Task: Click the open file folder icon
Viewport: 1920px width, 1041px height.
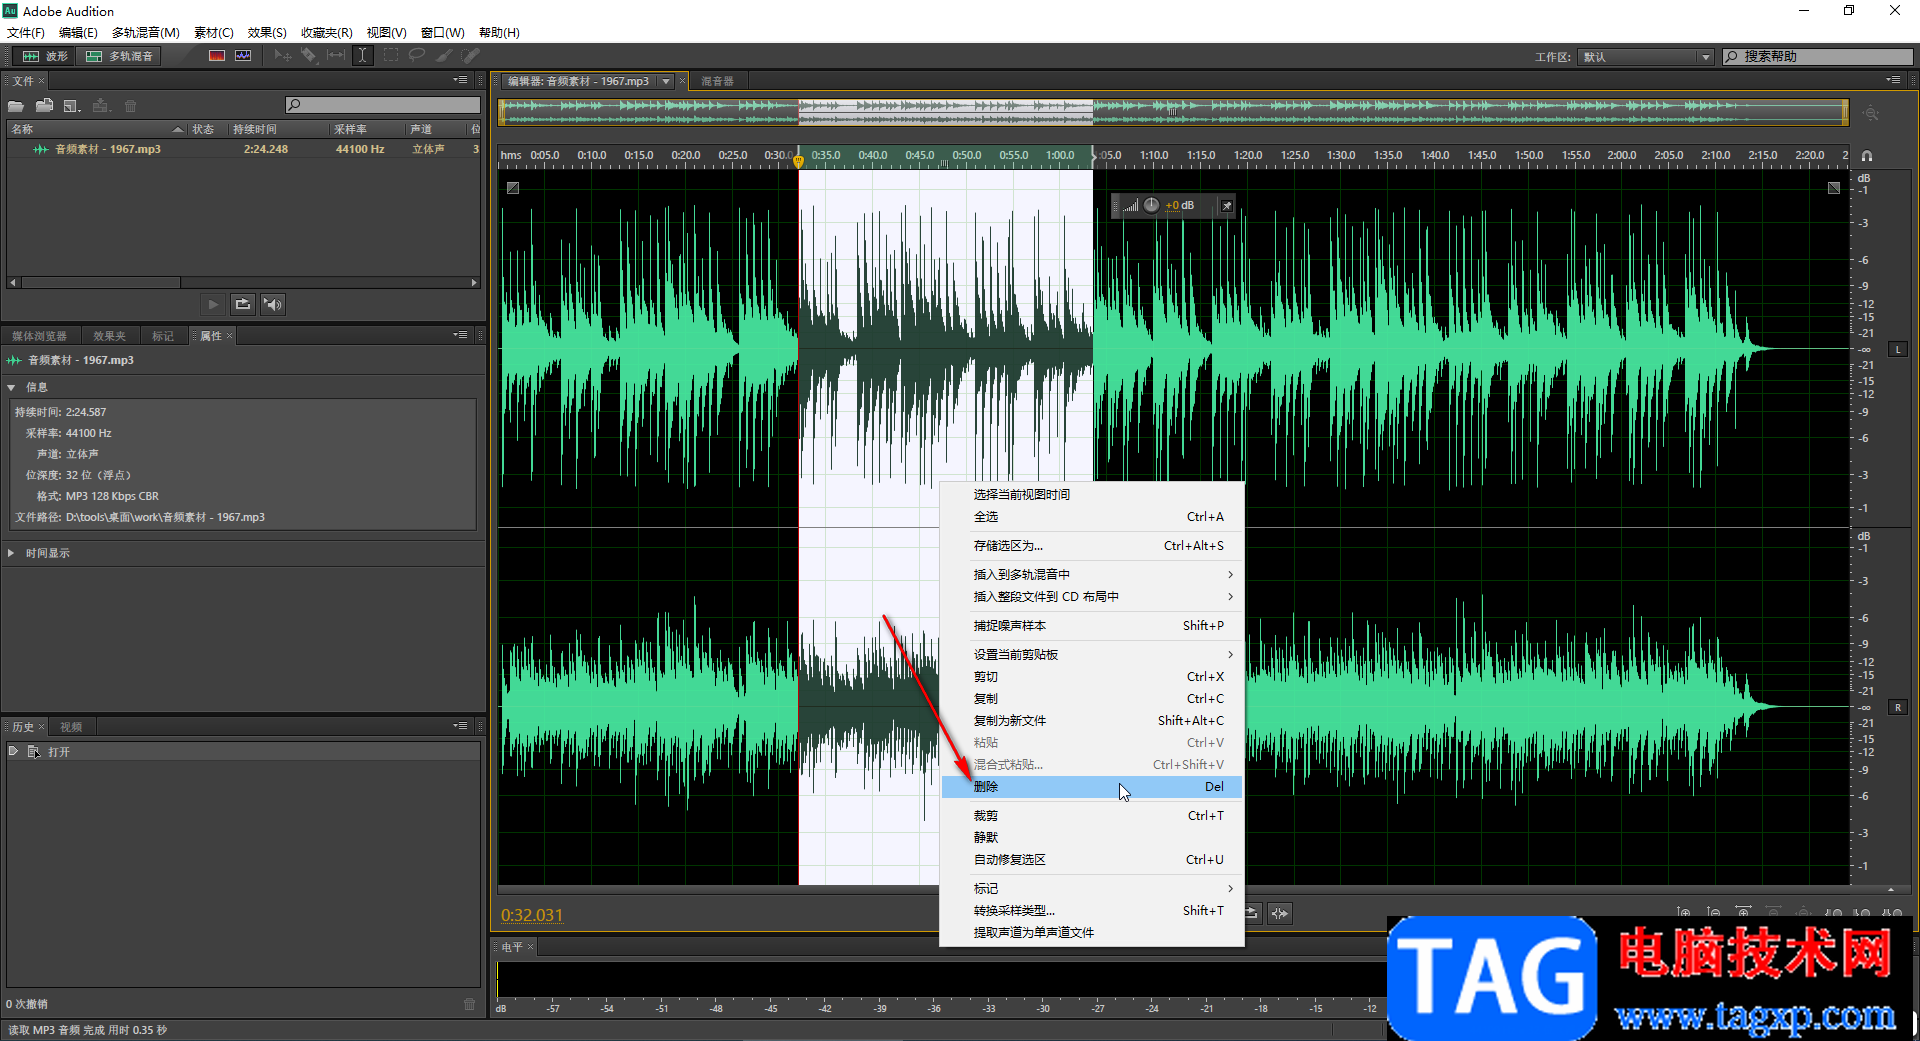Action: pos(16,106)
